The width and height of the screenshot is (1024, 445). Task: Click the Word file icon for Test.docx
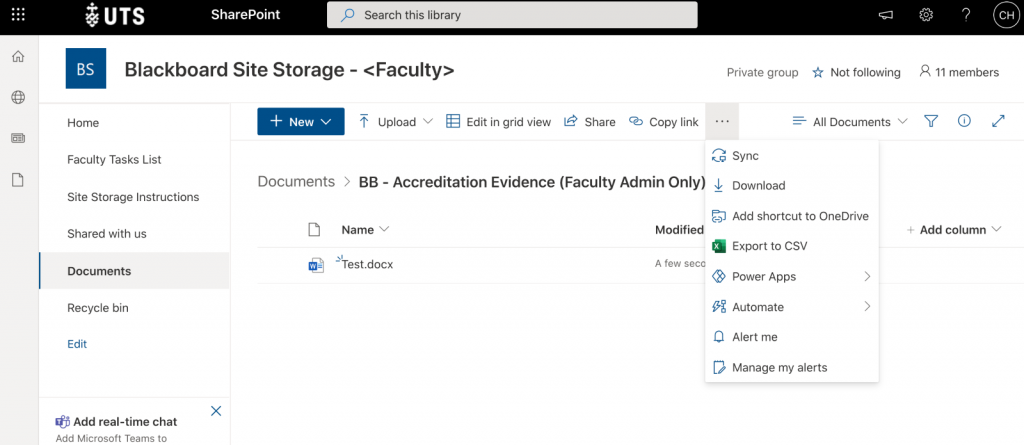[316, 265]
